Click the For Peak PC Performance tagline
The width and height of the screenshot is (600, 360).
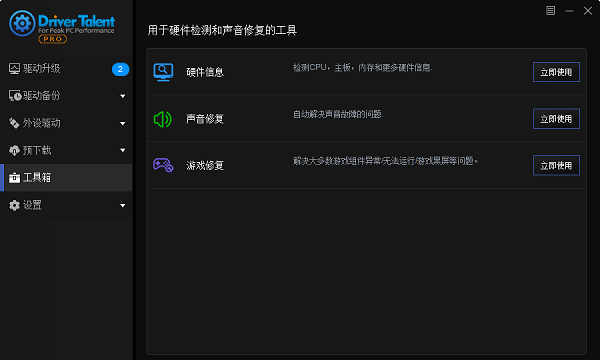click(x=76, y=31)
